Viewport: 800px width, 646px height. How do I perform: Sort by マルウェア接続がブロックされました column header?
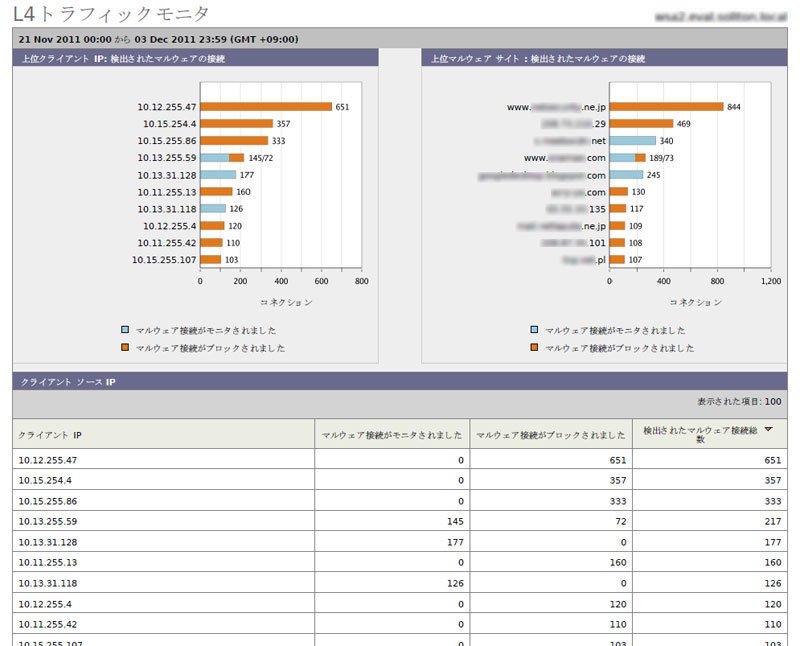(551, 435)
